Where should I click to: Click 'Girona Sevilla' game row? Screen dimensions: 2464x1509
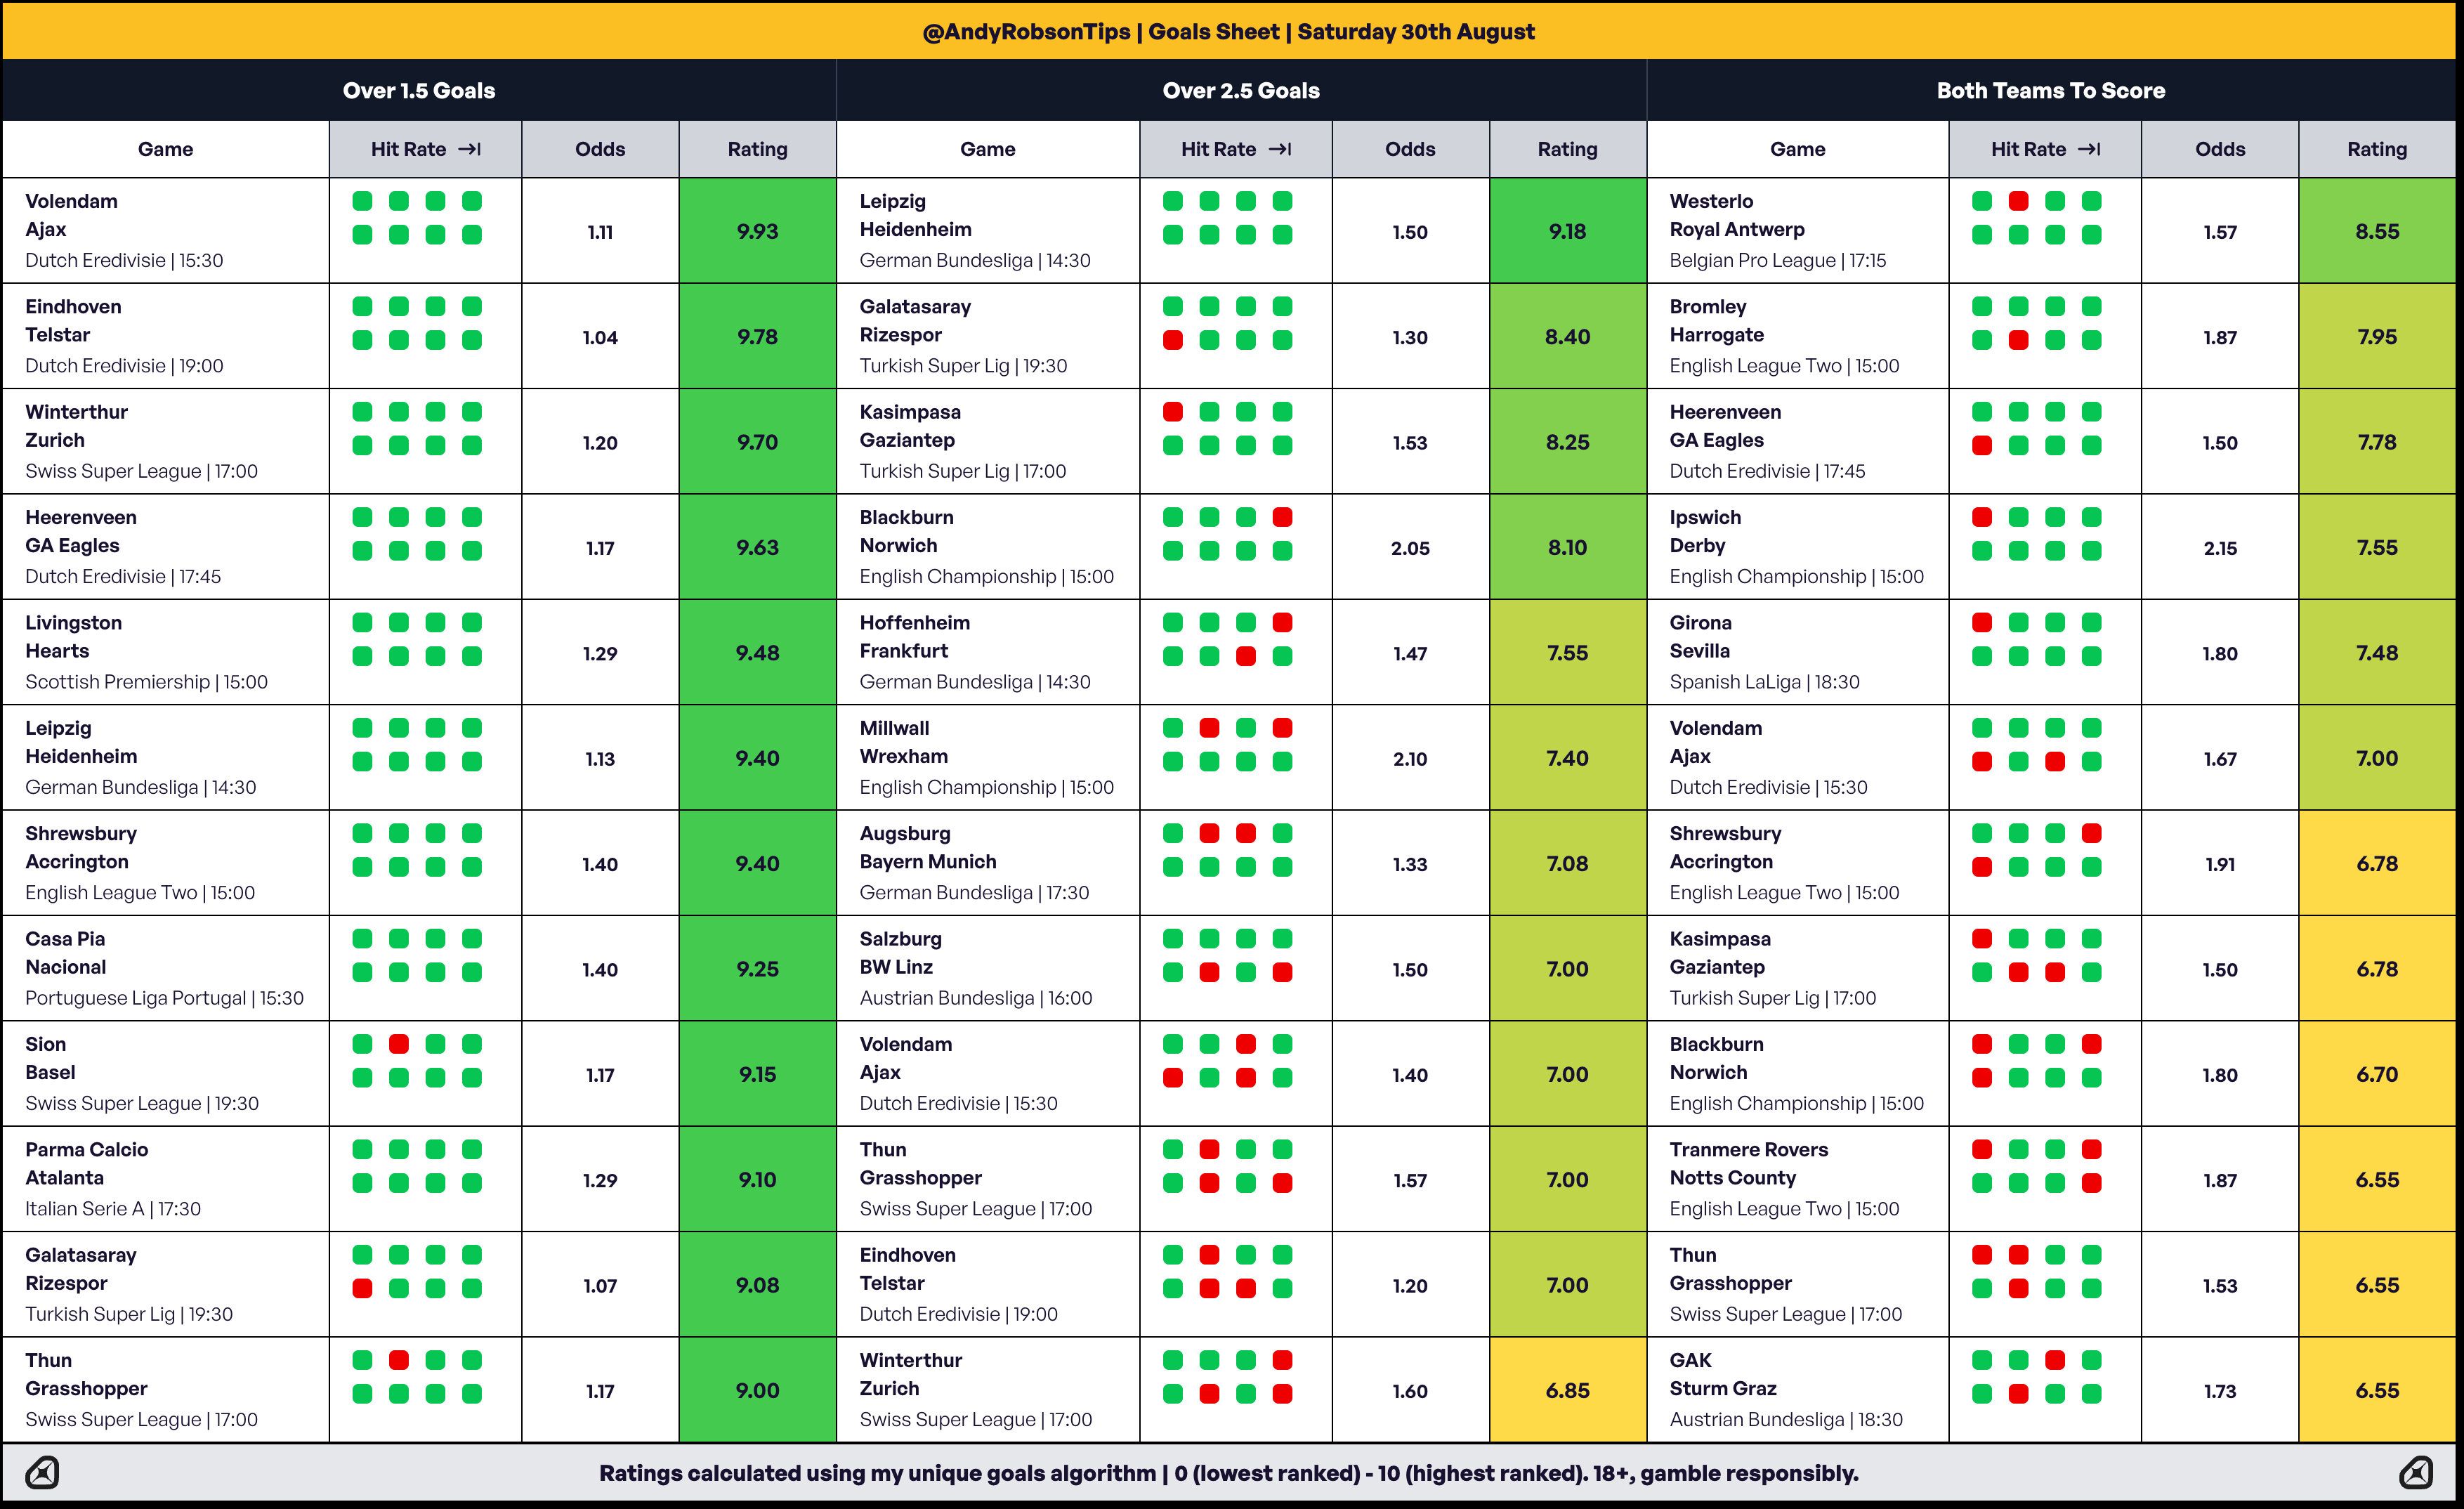[x=1798, y=652]
